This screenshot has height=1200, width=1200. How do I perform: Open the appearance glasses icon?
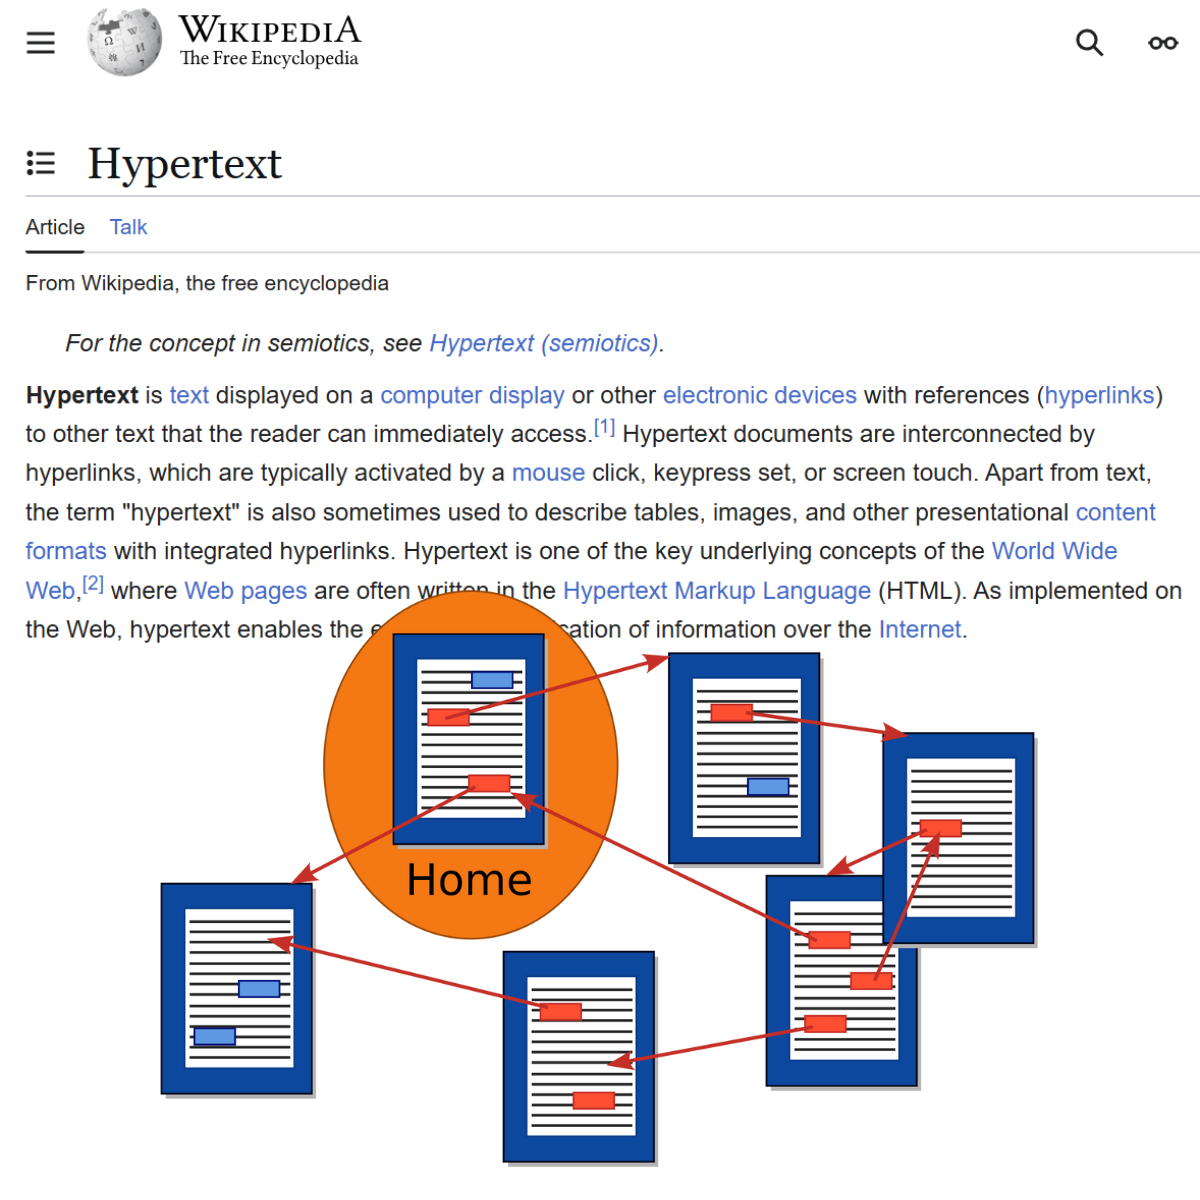coord(1163,43)
